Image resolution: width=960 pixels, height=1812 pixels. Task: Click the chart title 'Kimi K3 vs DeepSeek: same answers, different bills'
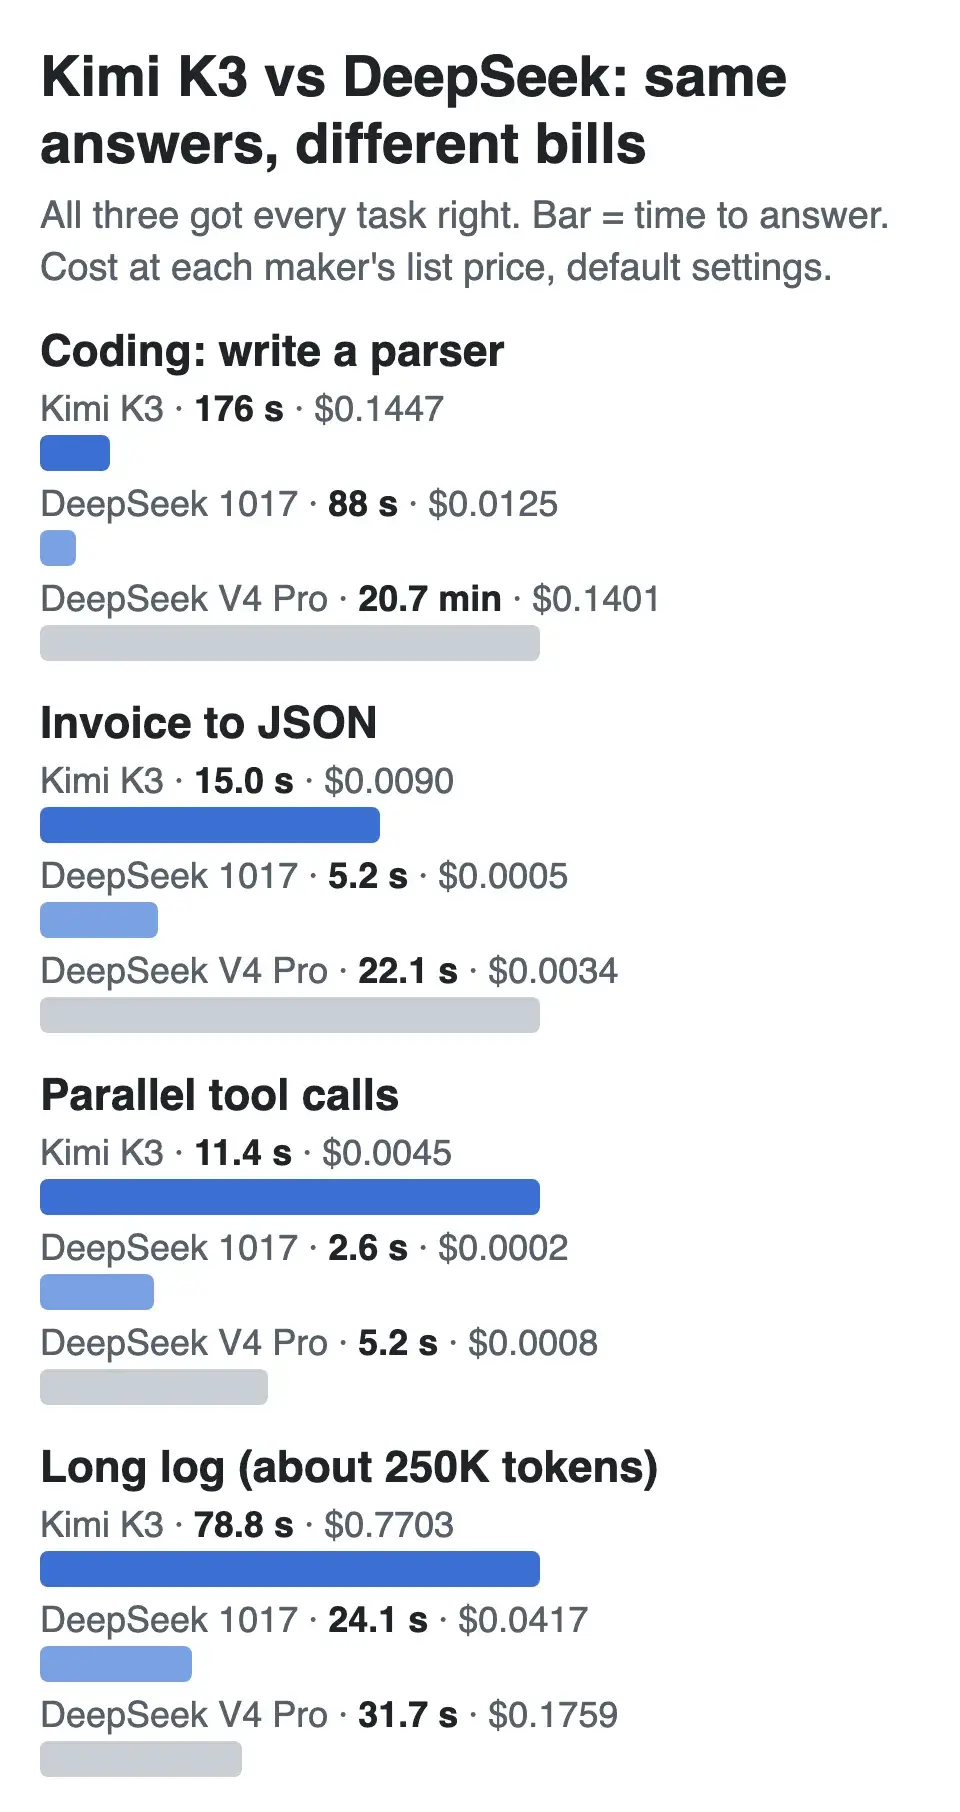[413, 110]
